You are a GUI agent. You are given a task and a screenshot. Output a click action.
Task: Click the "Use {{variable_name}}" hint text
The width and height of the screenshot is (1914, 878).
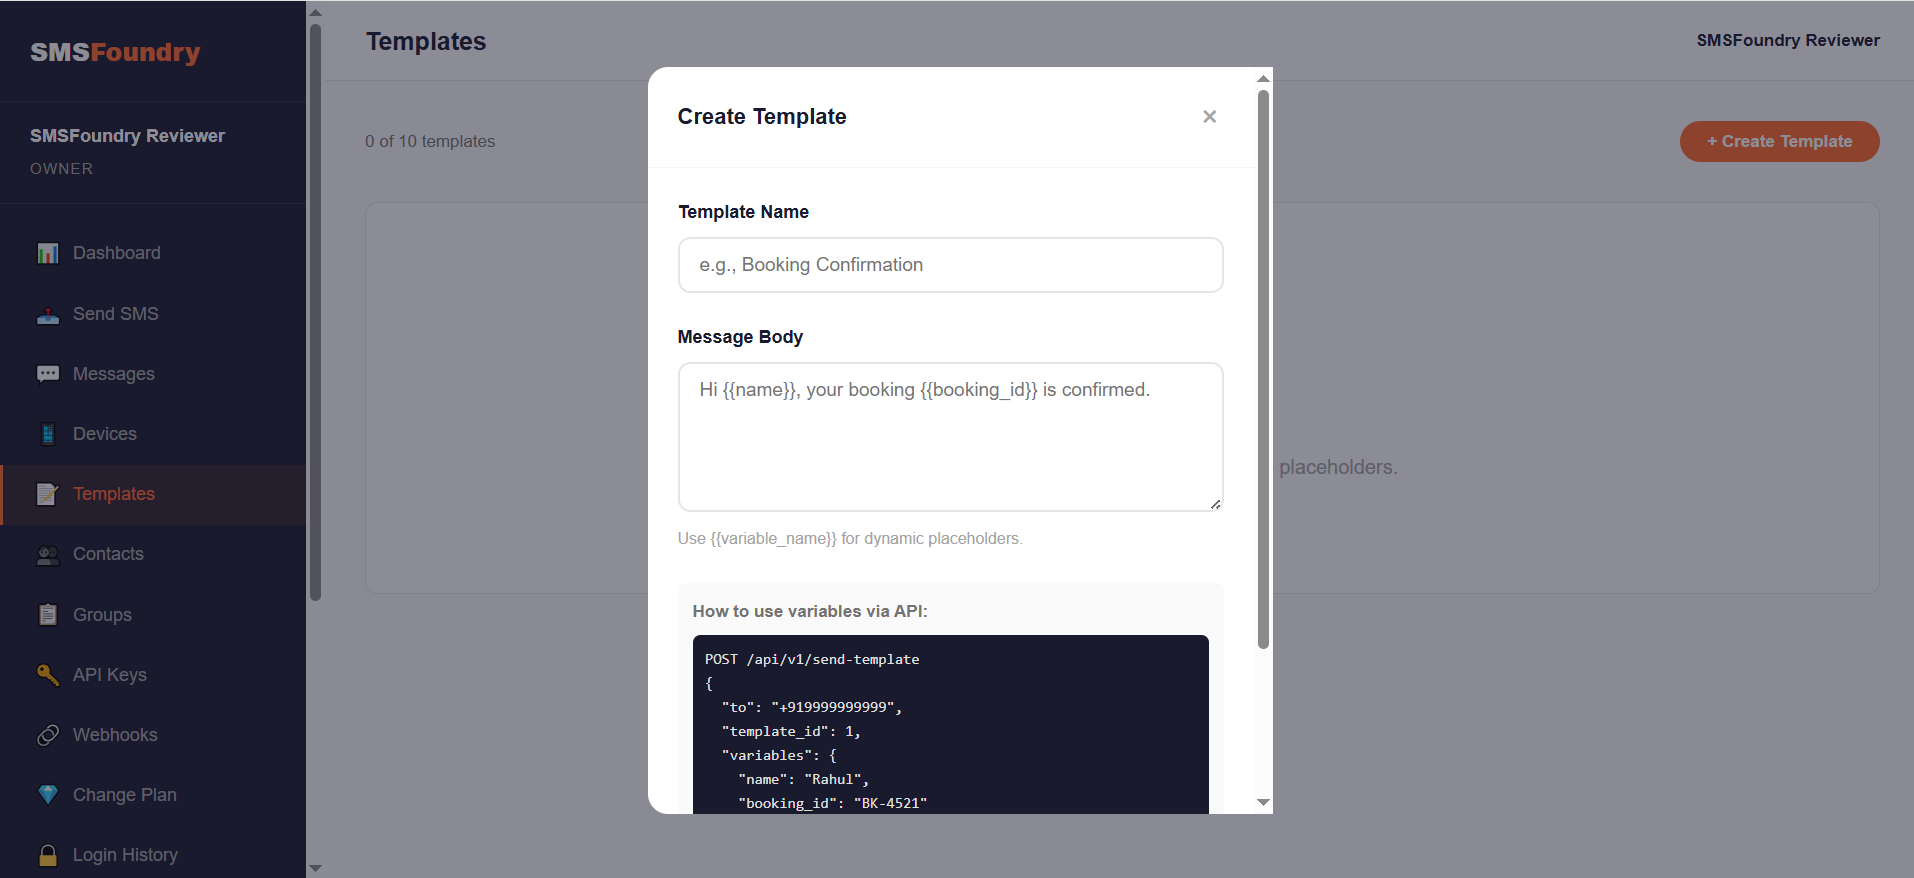tap(850, 538)
